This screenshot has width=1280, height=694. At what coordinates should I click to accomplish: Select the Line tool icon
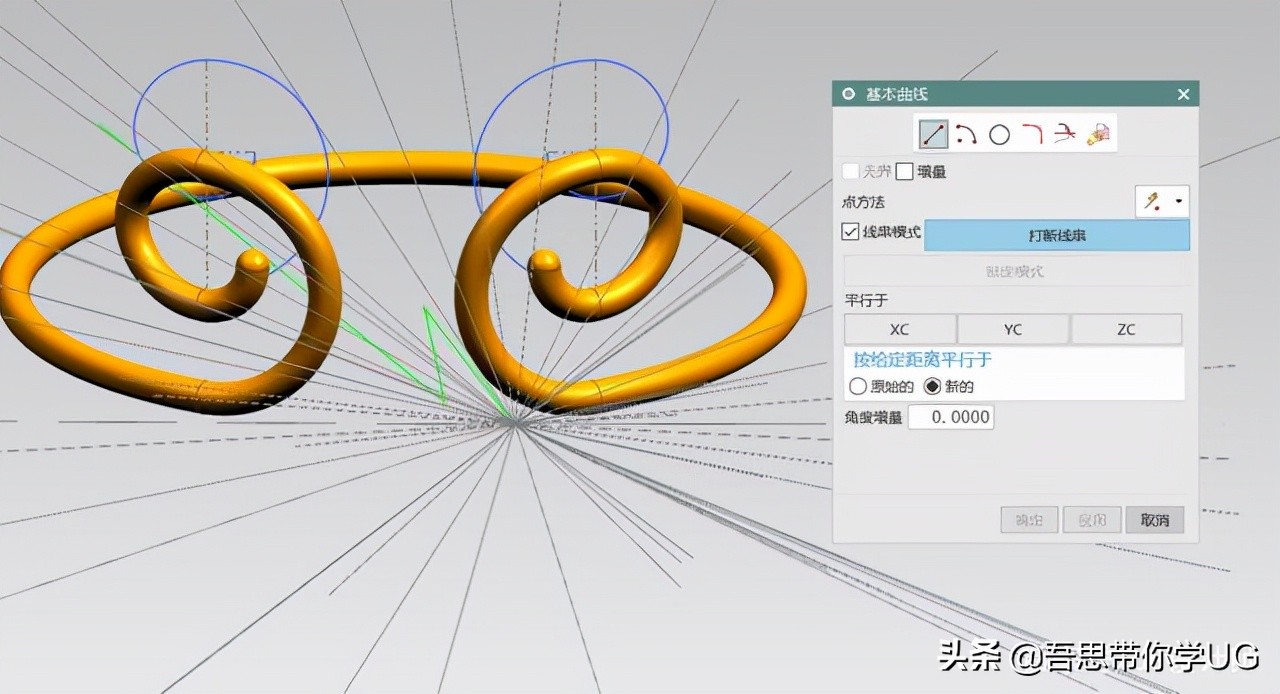point(933,134)
